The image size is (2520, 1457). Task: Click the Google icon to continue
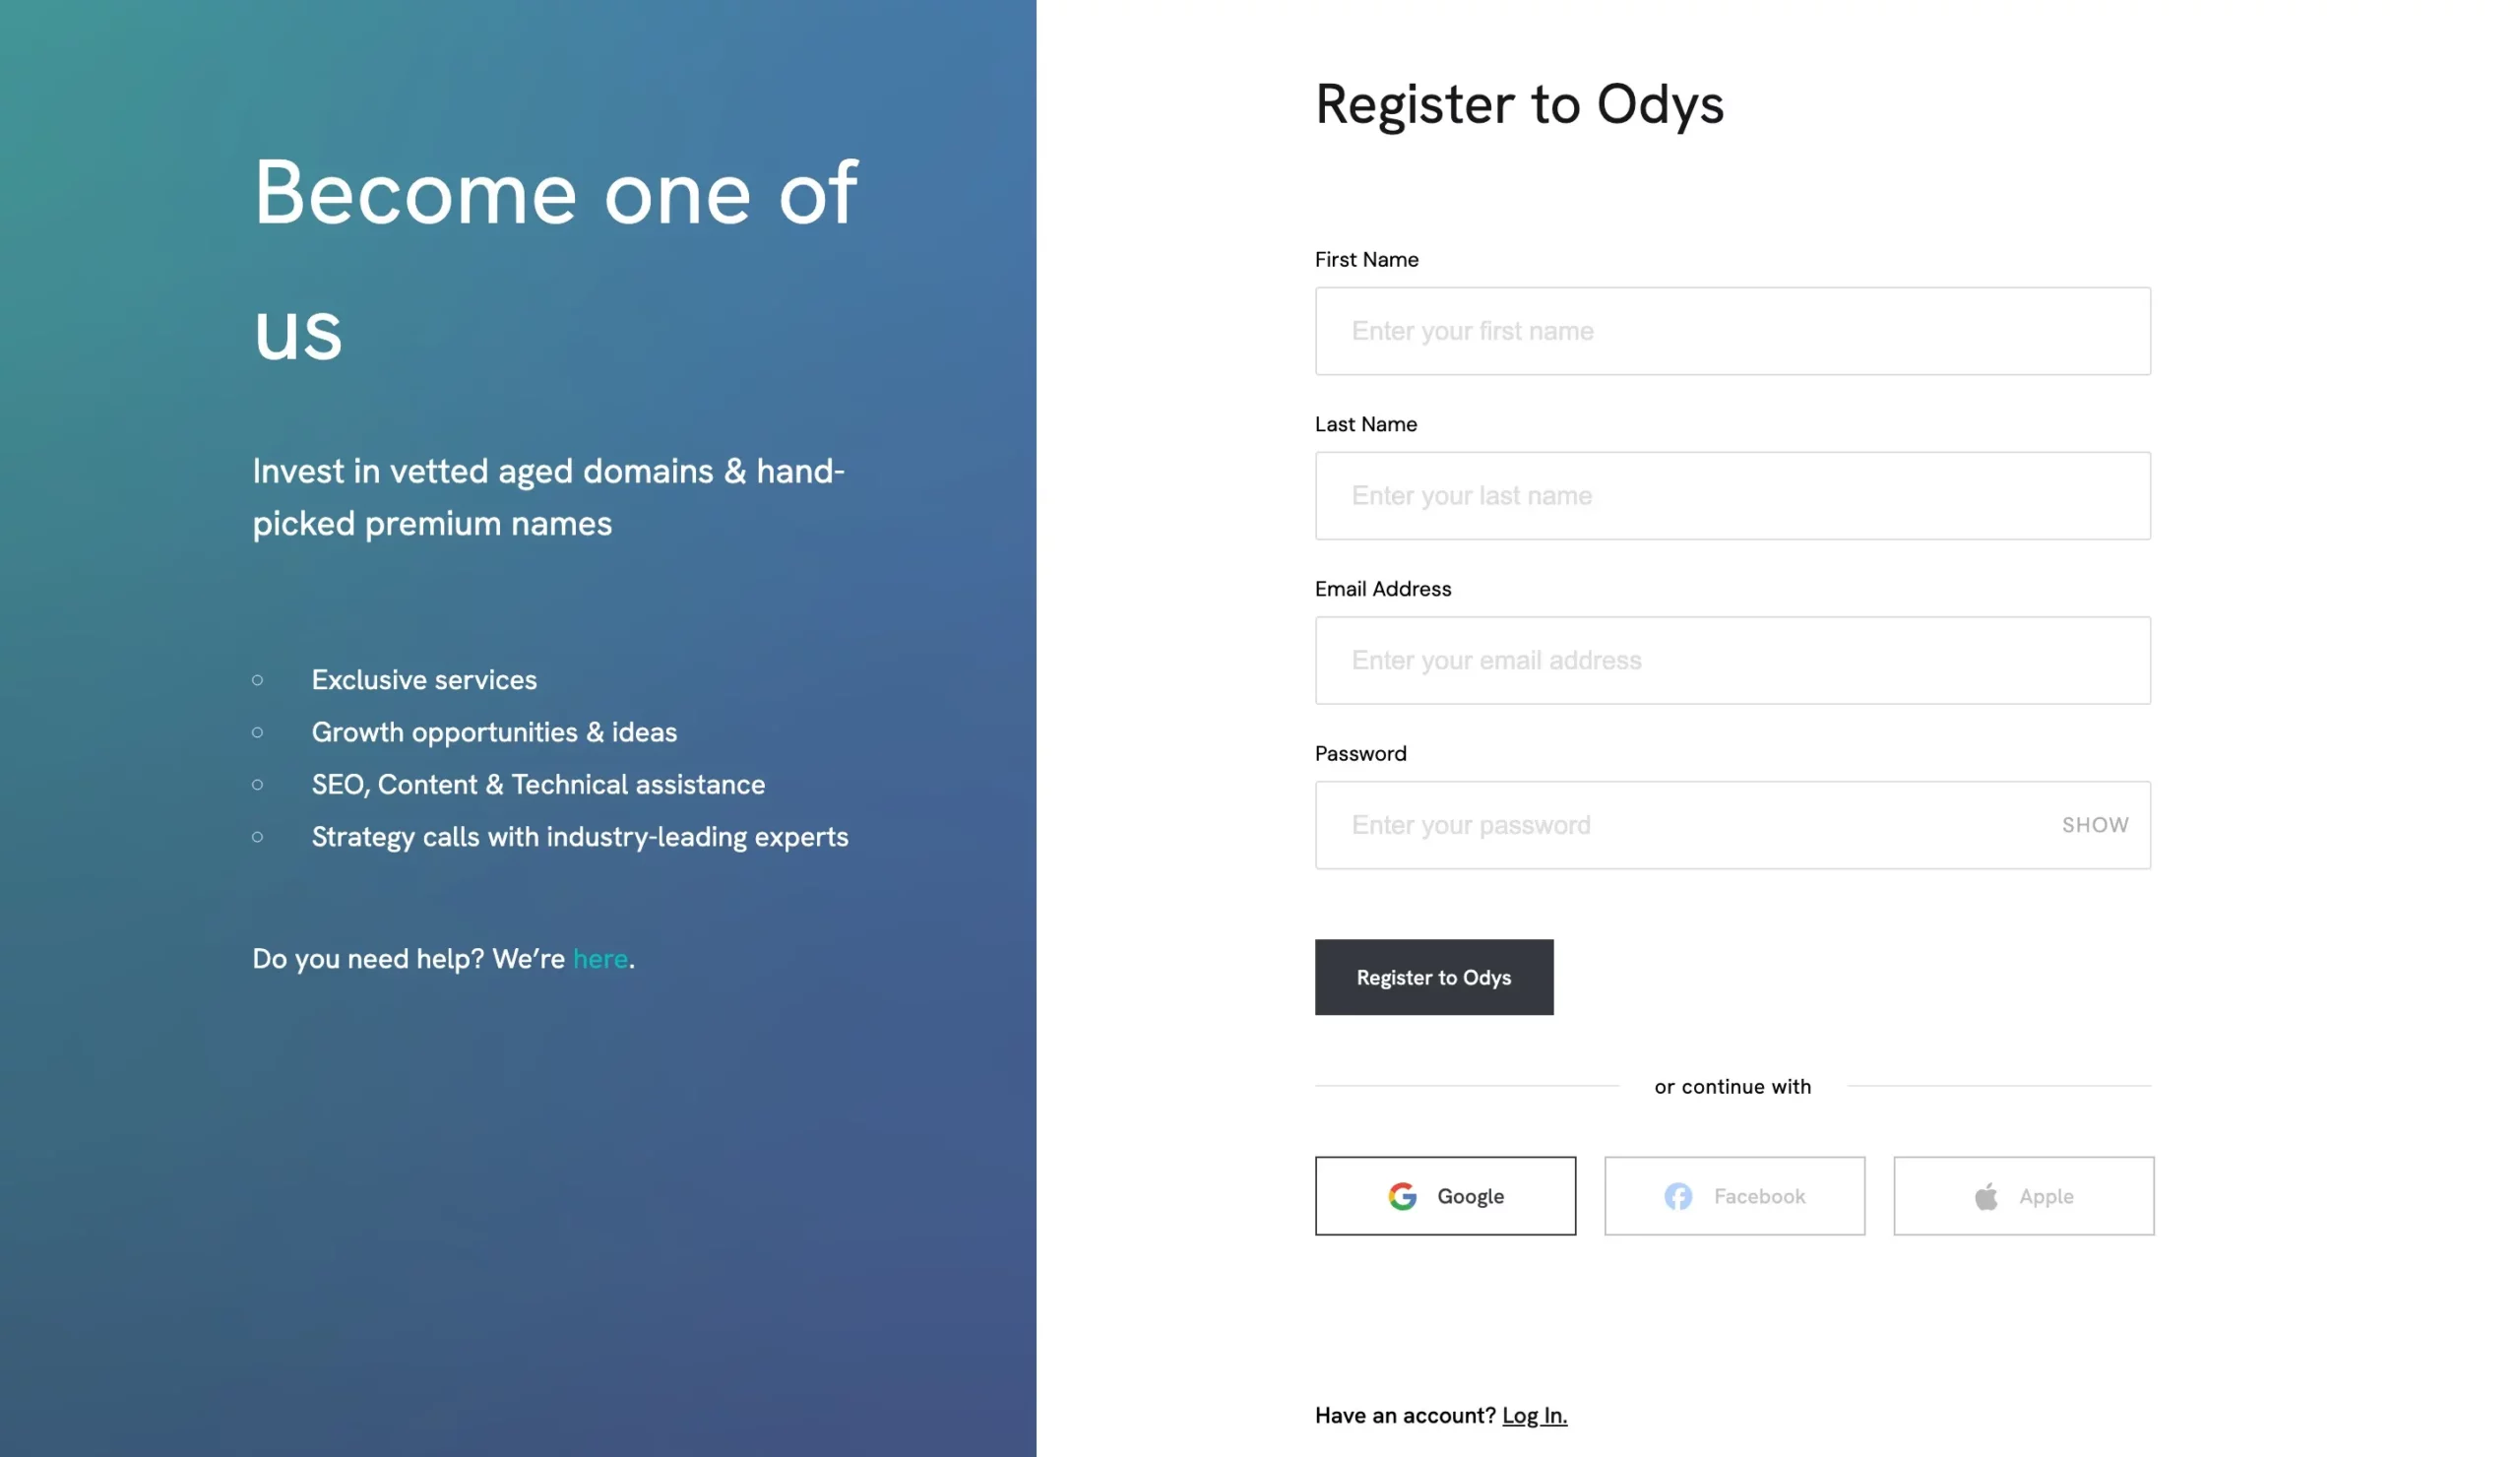point(1402,1195)
